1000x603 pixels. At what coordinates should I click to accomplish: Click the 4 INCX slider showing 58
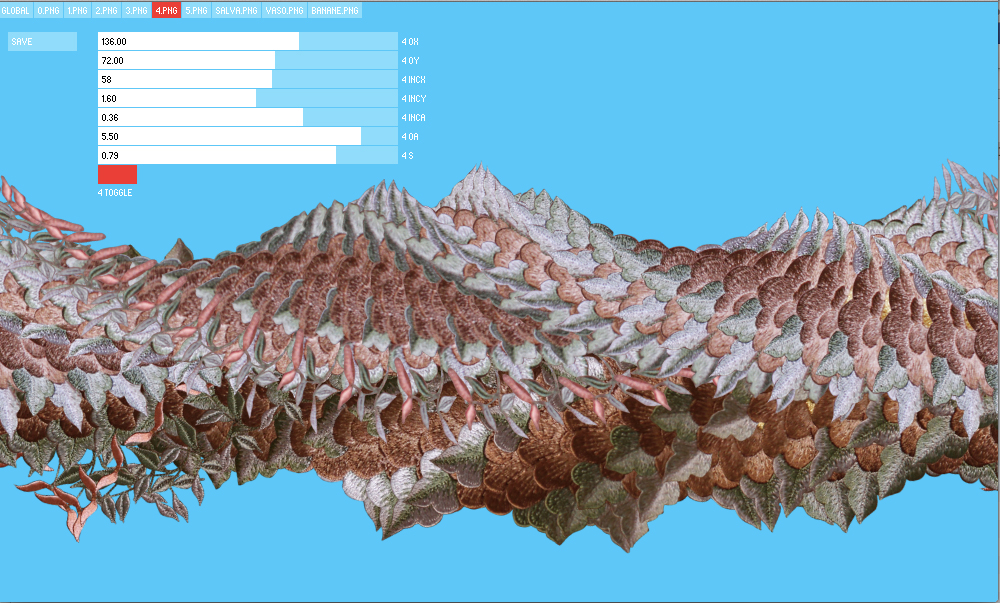(x=247, y=79)
